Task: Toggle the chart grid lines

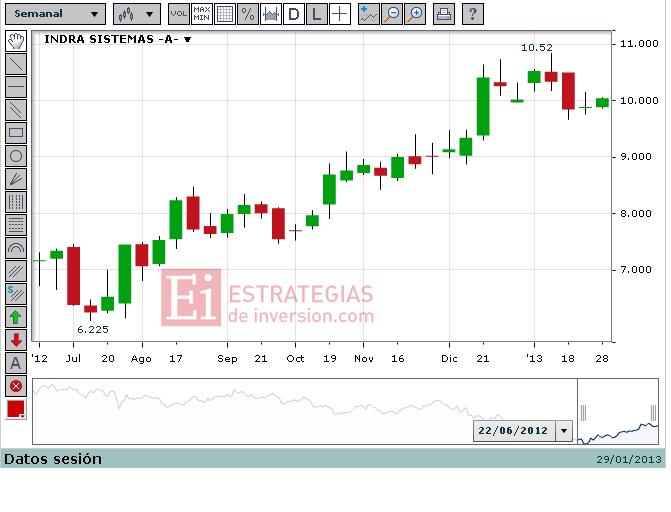Action: click(225, 14)
